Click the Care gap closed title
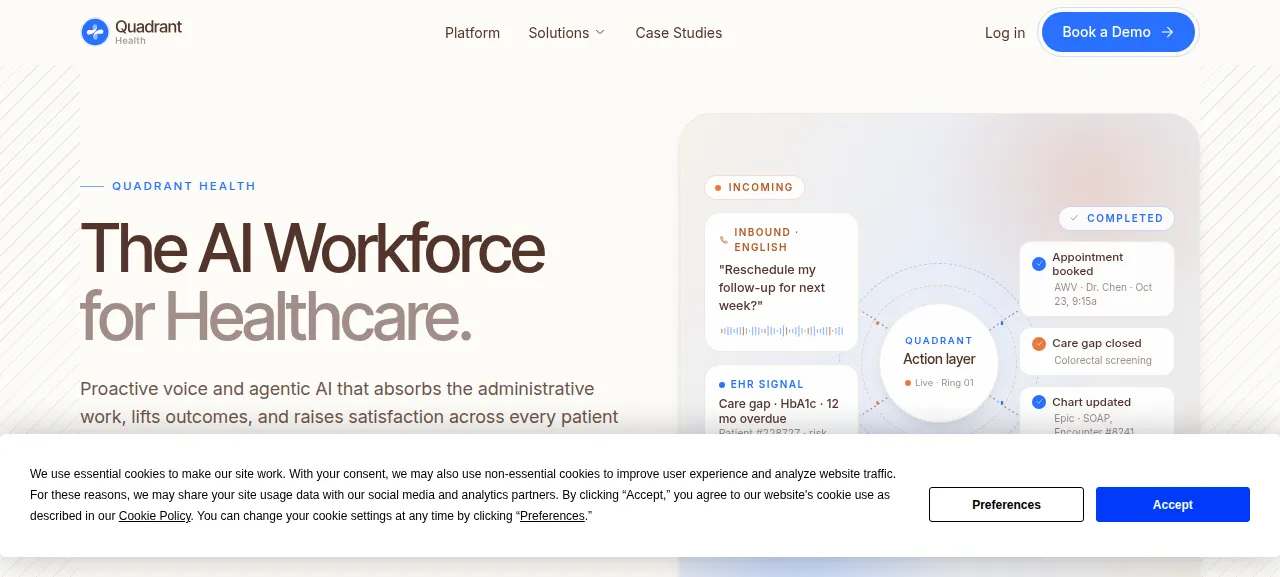This screenshot has height=577, width=1280. point(1096,343)
